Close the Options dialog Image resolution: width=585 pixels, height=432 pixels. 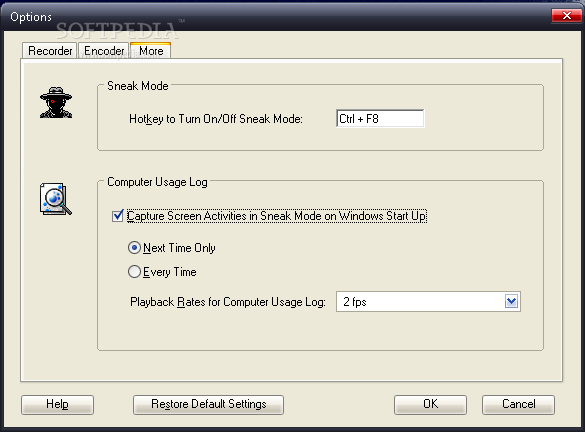click(x=566, y=15)
